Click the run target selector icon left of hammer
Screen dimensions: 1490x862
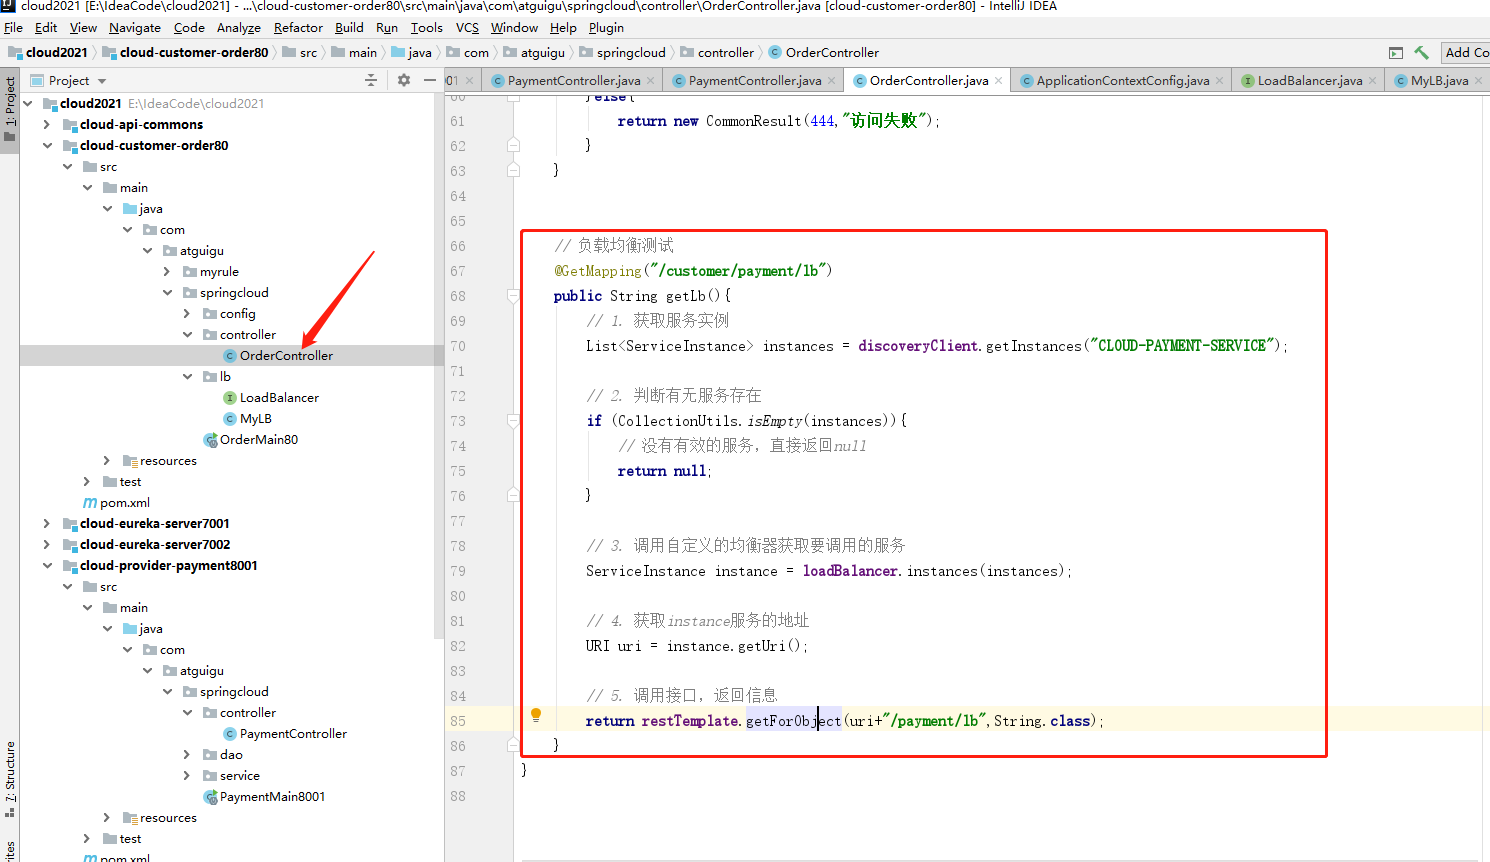click(x=1396, y=52)
